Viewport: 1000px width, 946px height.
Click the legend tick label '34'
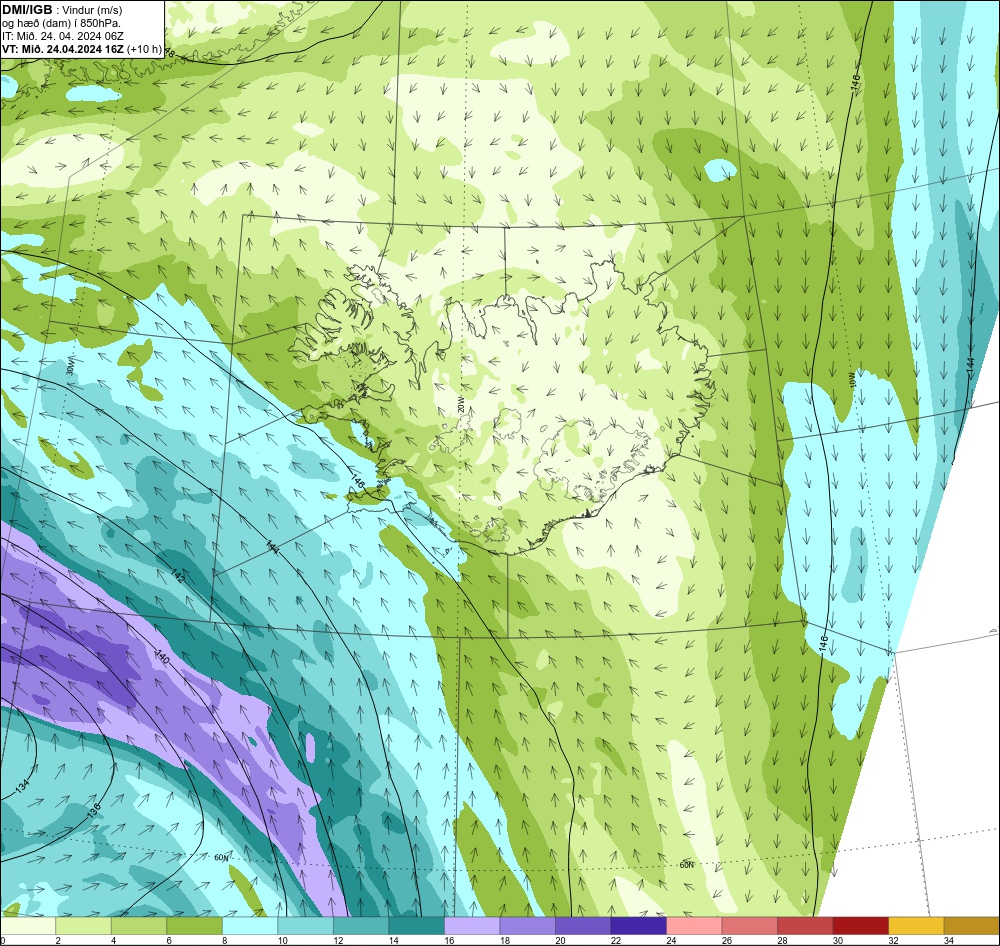point(948,940)
